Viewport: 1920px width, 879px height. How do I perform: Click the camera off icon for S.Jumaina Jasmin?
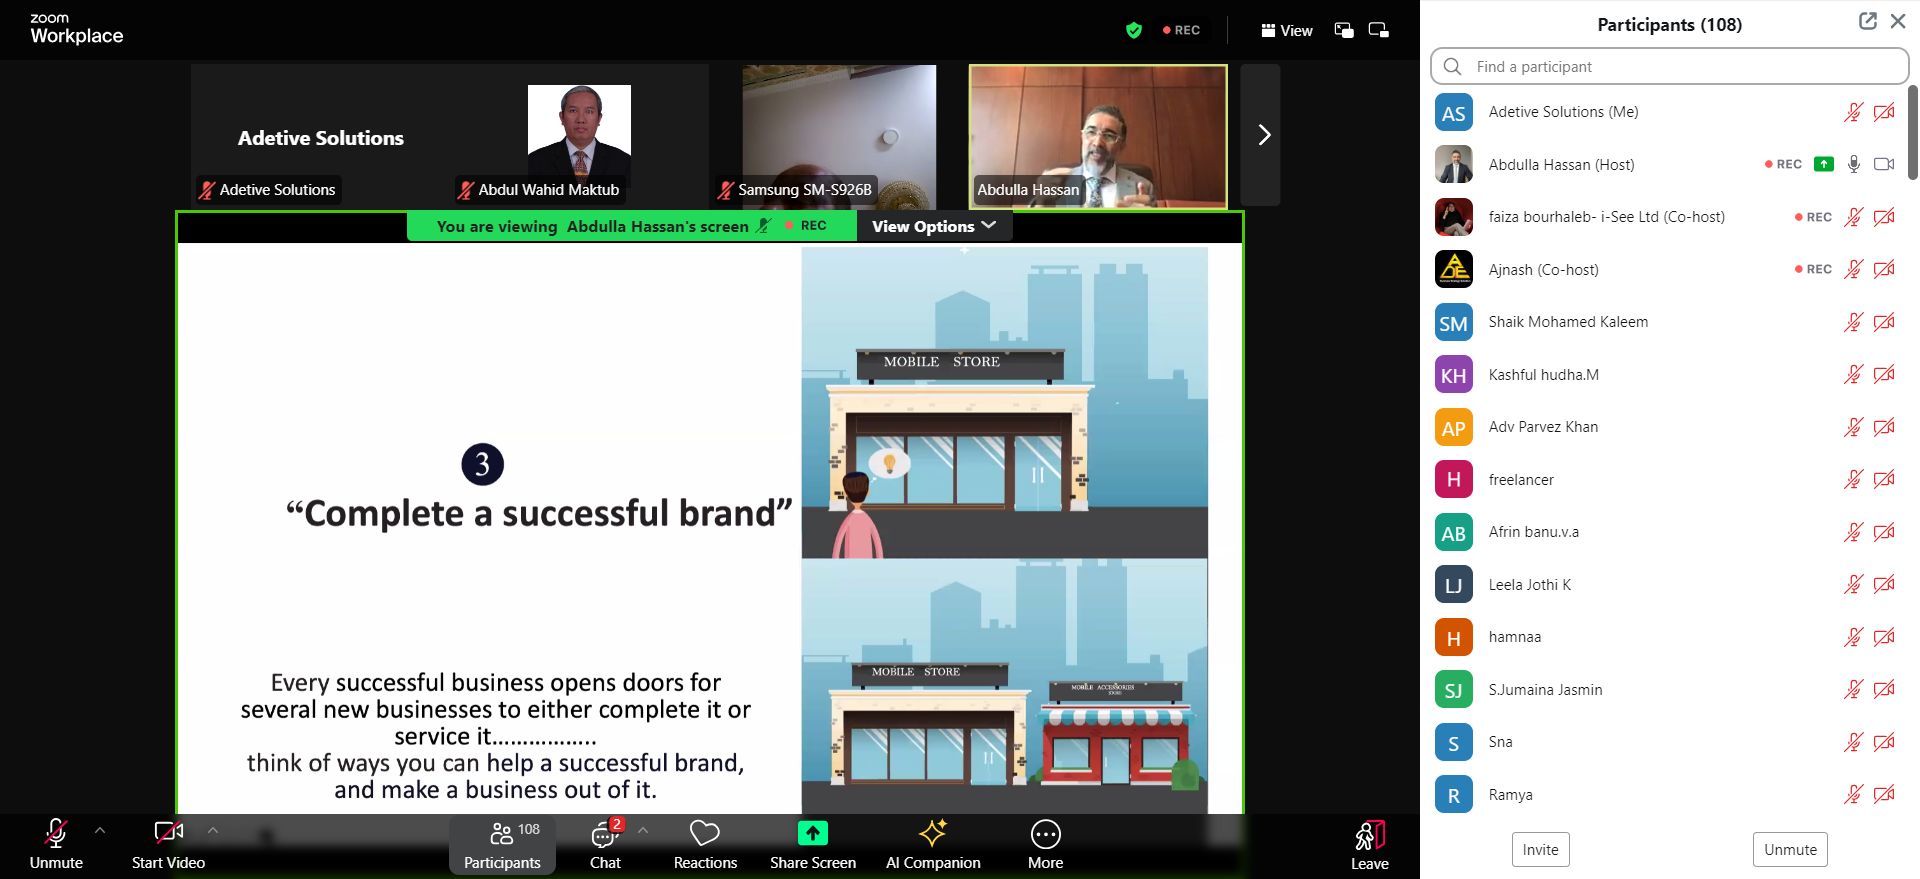pyautogui.click(x=1884, y=690)
